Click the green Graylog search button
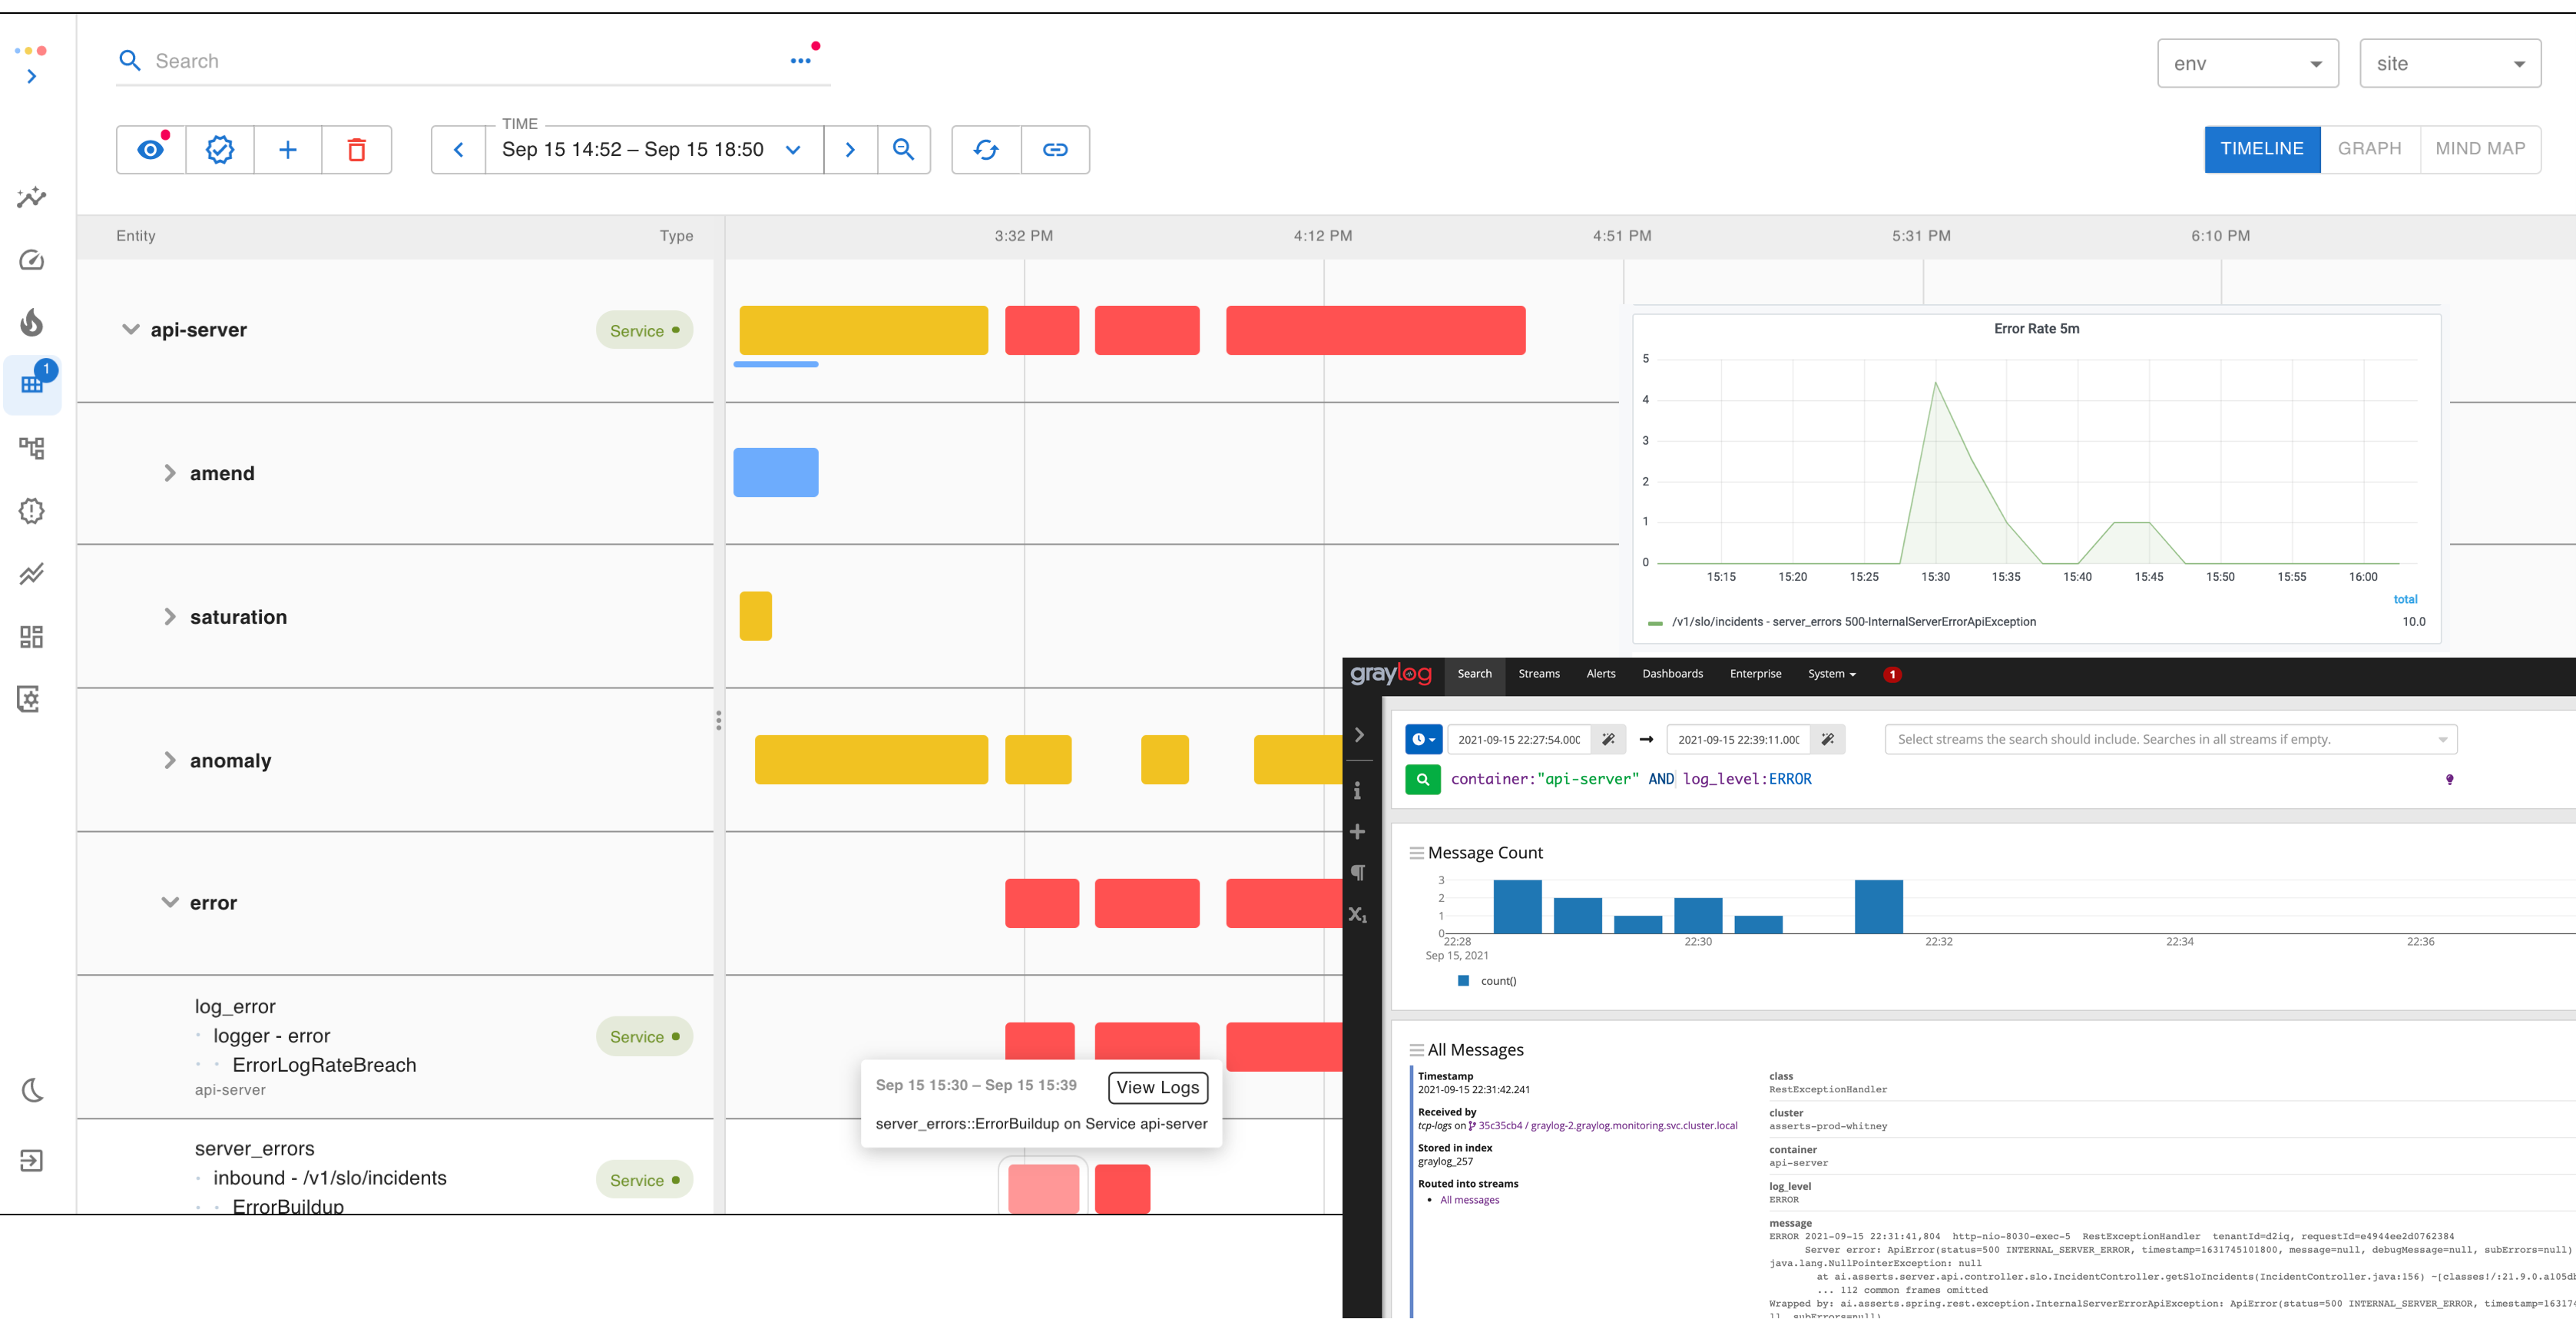This screenshot has height=1329, width=2576. [1422, 779]
